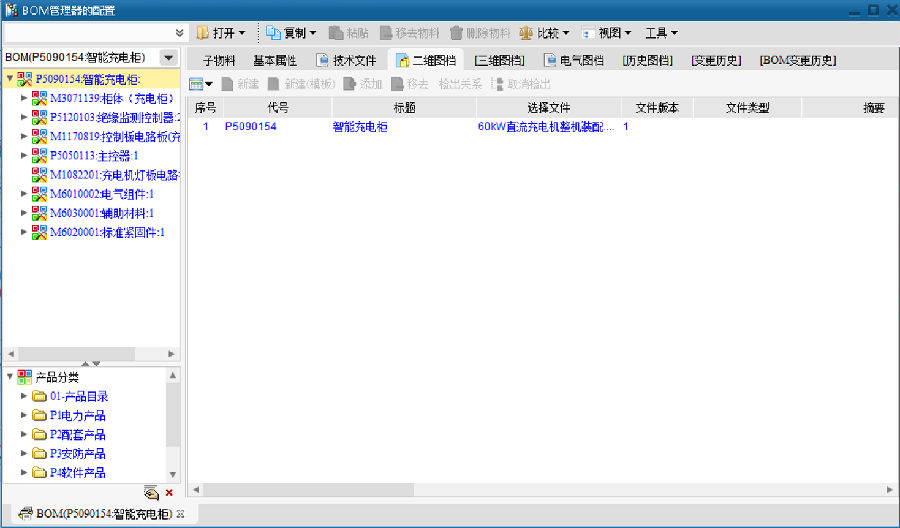Sort by the 序号 column header
900x528 pixels.
(x=205, y=107)
